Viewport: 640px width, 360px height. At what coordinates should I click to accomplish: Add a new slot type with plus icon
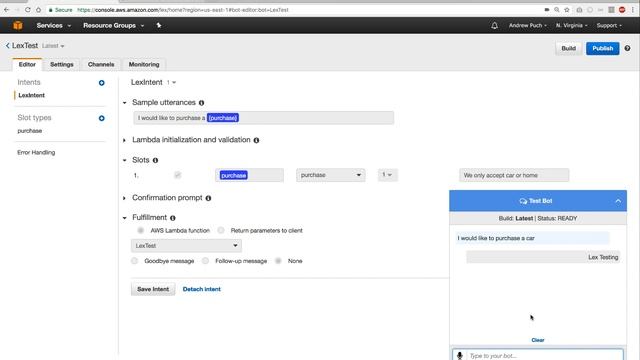click(x=102, y=118)
